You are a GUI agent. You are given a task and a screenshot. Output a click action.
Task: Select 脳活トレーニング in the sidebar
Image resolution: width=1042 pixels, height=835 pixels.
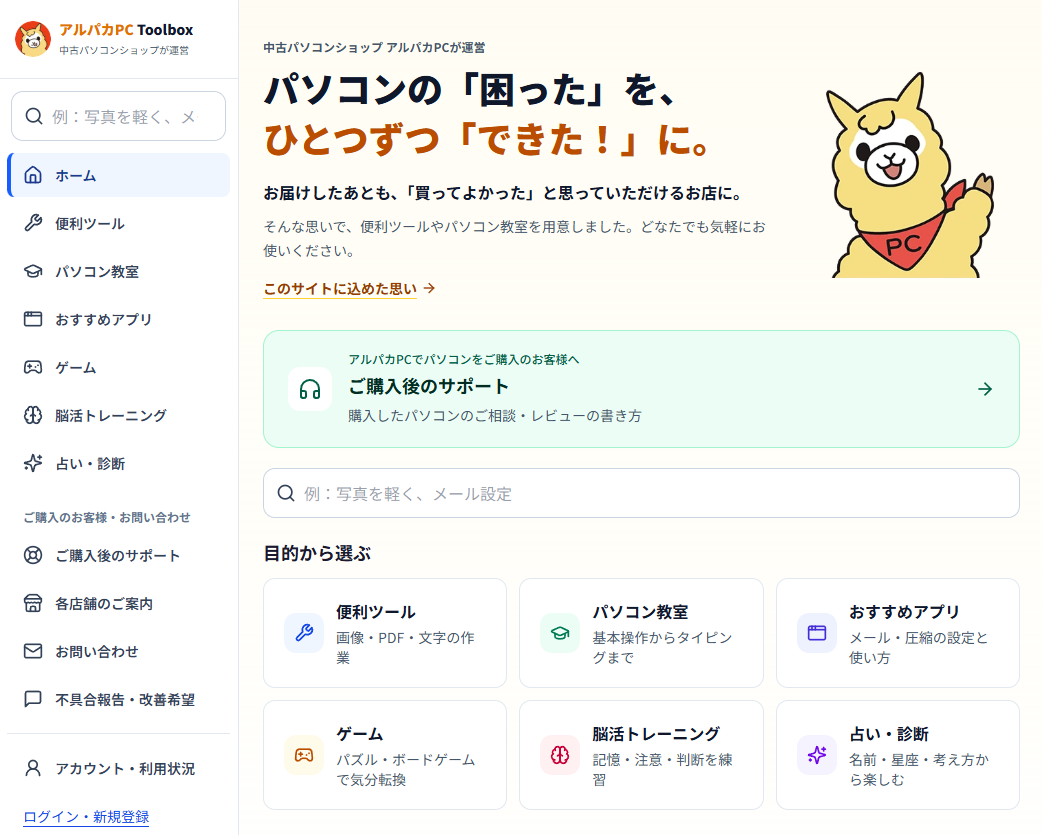click(x=118, y=415)
